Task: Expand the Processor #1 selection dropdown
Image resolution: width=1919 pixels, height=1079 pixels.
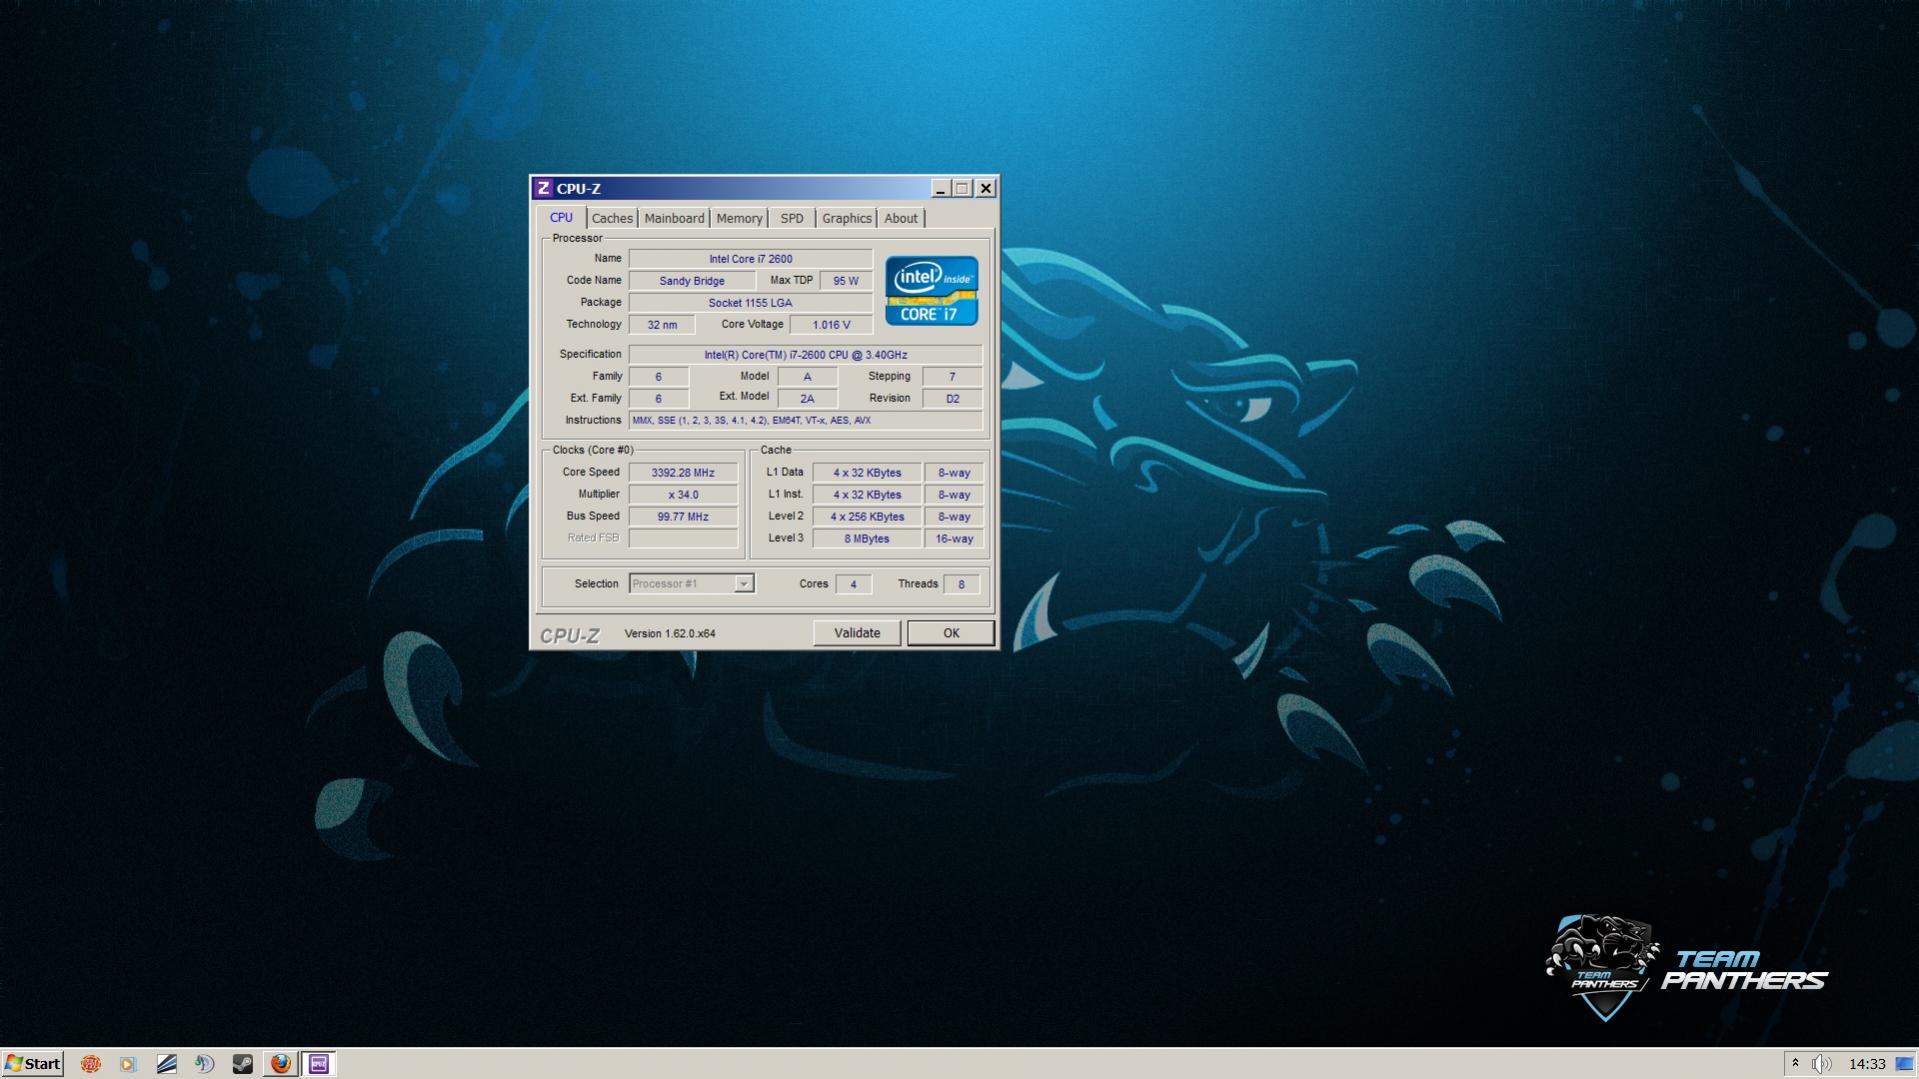Action: (743, 584)
